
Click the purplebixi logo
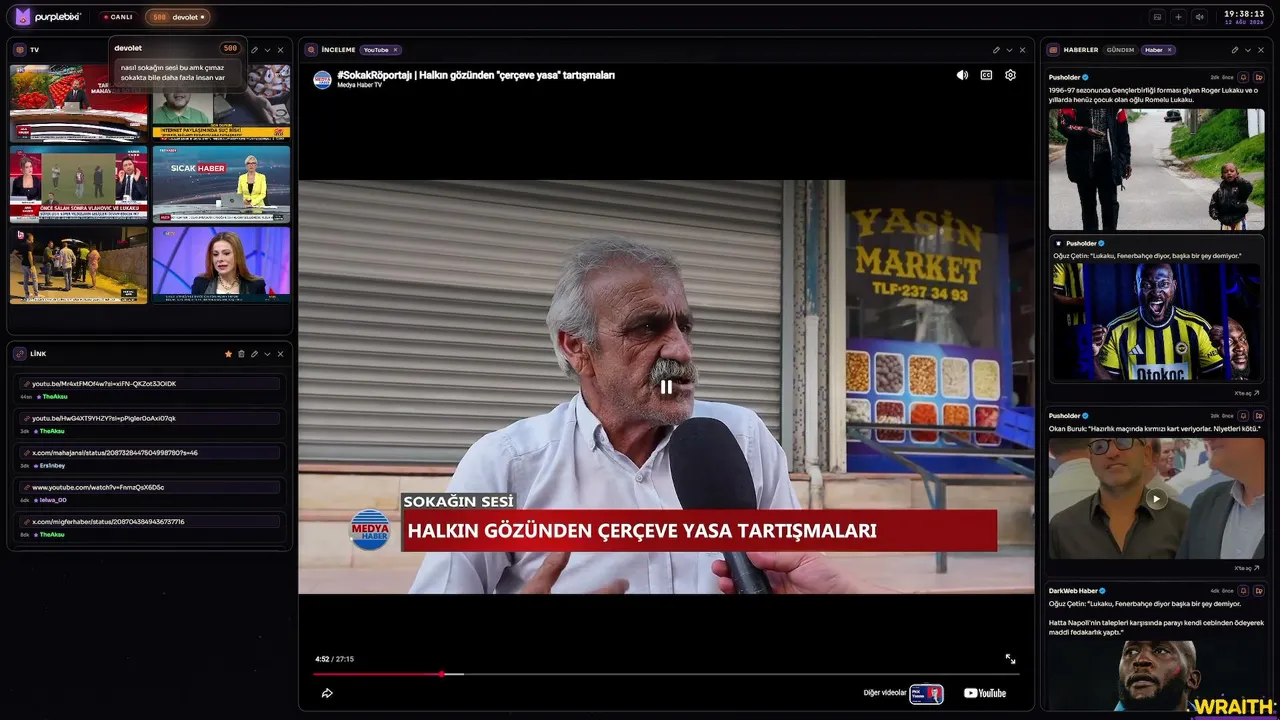50,17
